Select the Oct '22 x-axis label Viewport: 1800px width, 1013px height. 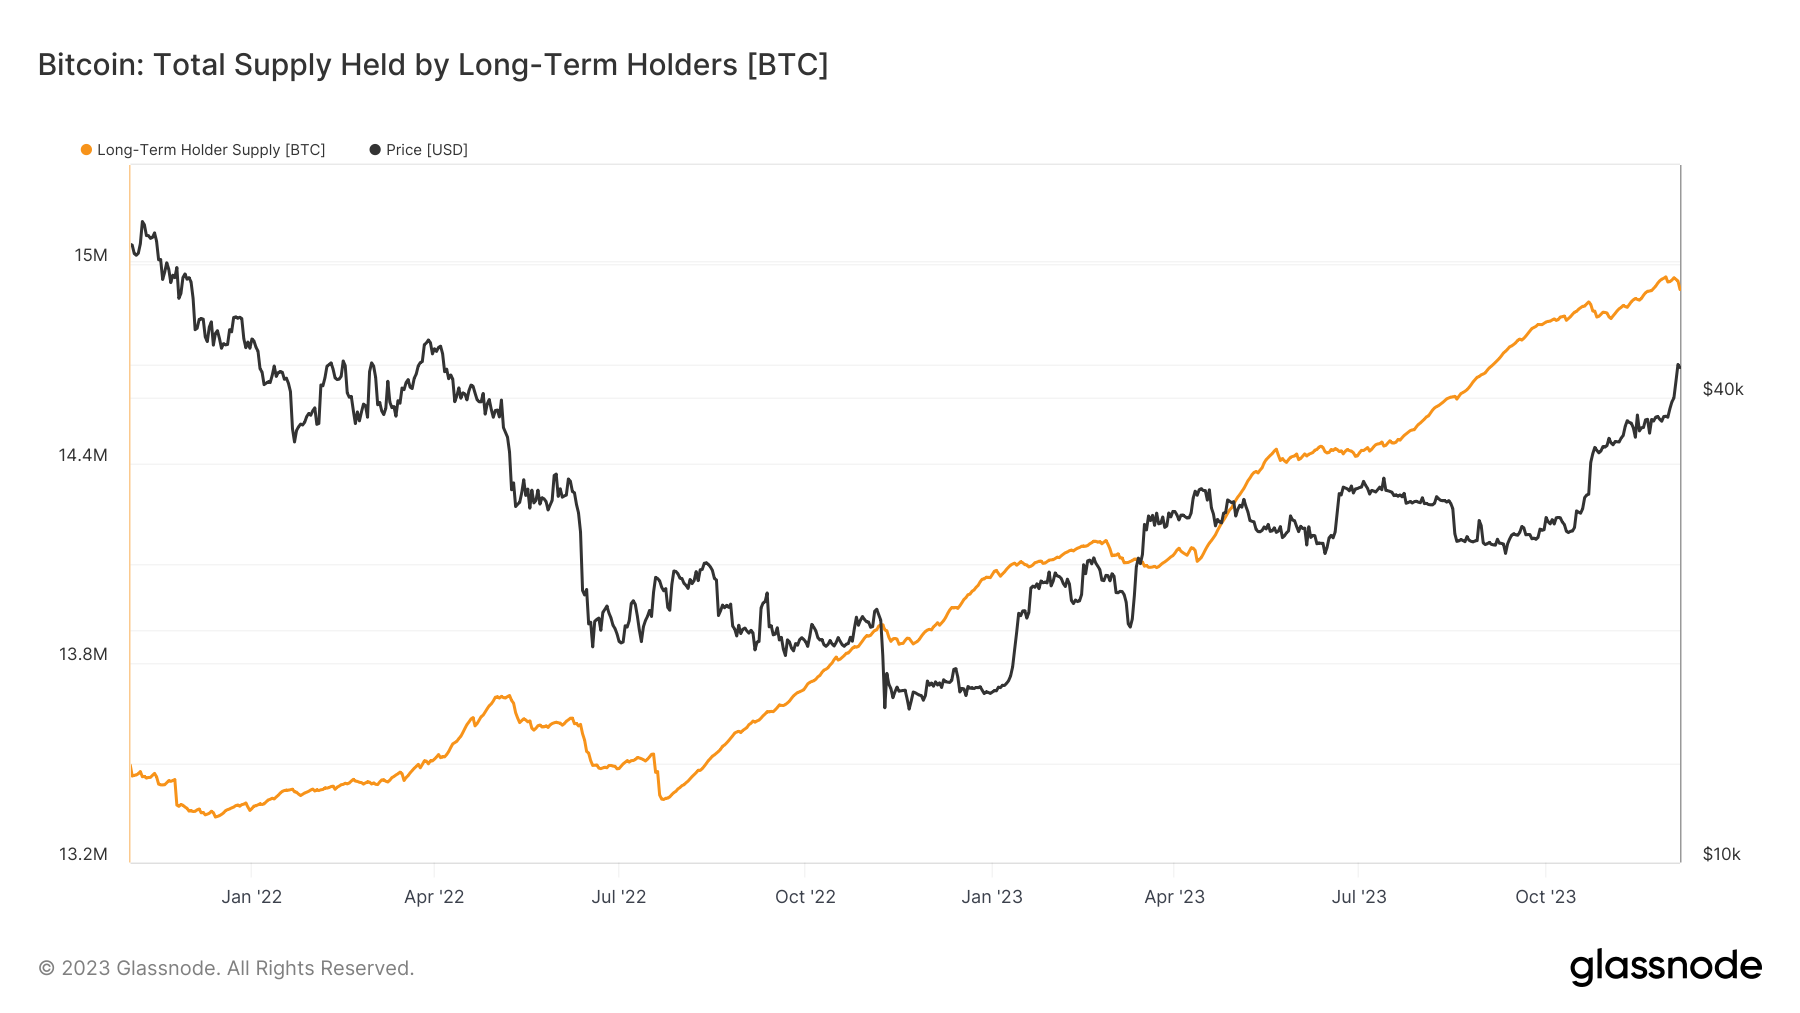805,897
